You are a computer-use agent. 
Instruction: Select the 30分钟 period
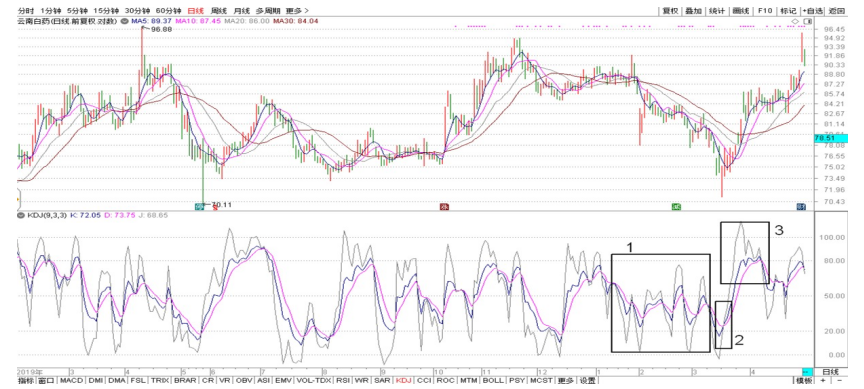(136, 10)
